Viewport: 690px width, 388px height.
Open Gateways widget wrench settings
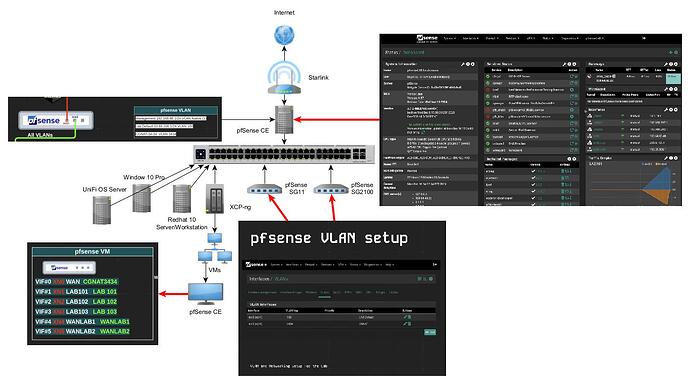tap(666, 64)
